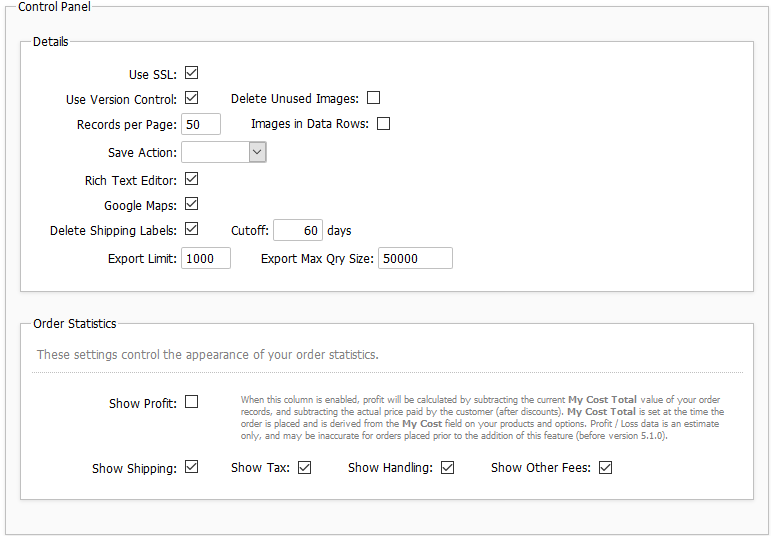Turn off Show Other Fees checkbox
Screen dimensions: 771x539
tap(605, 467)
